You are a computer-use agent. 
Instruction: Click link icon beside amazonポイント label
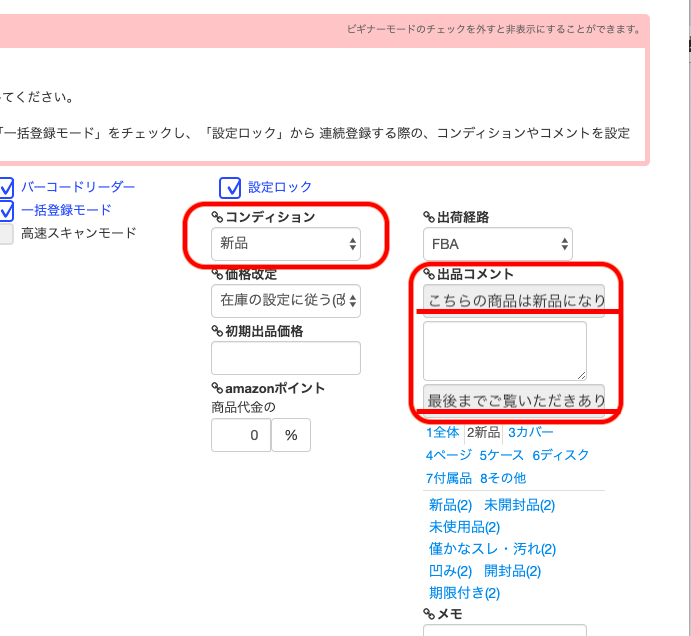point(217,388)
